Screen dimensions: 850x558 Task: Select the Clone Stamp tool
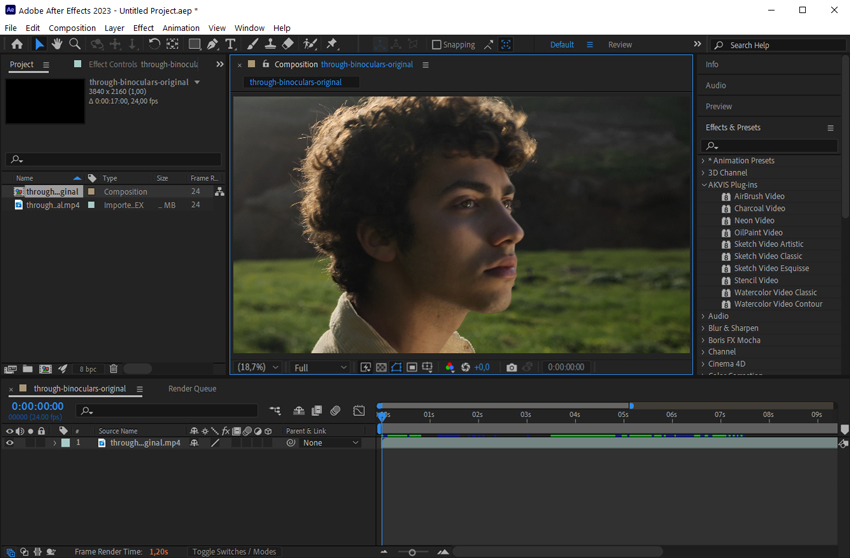coord(270,44)
